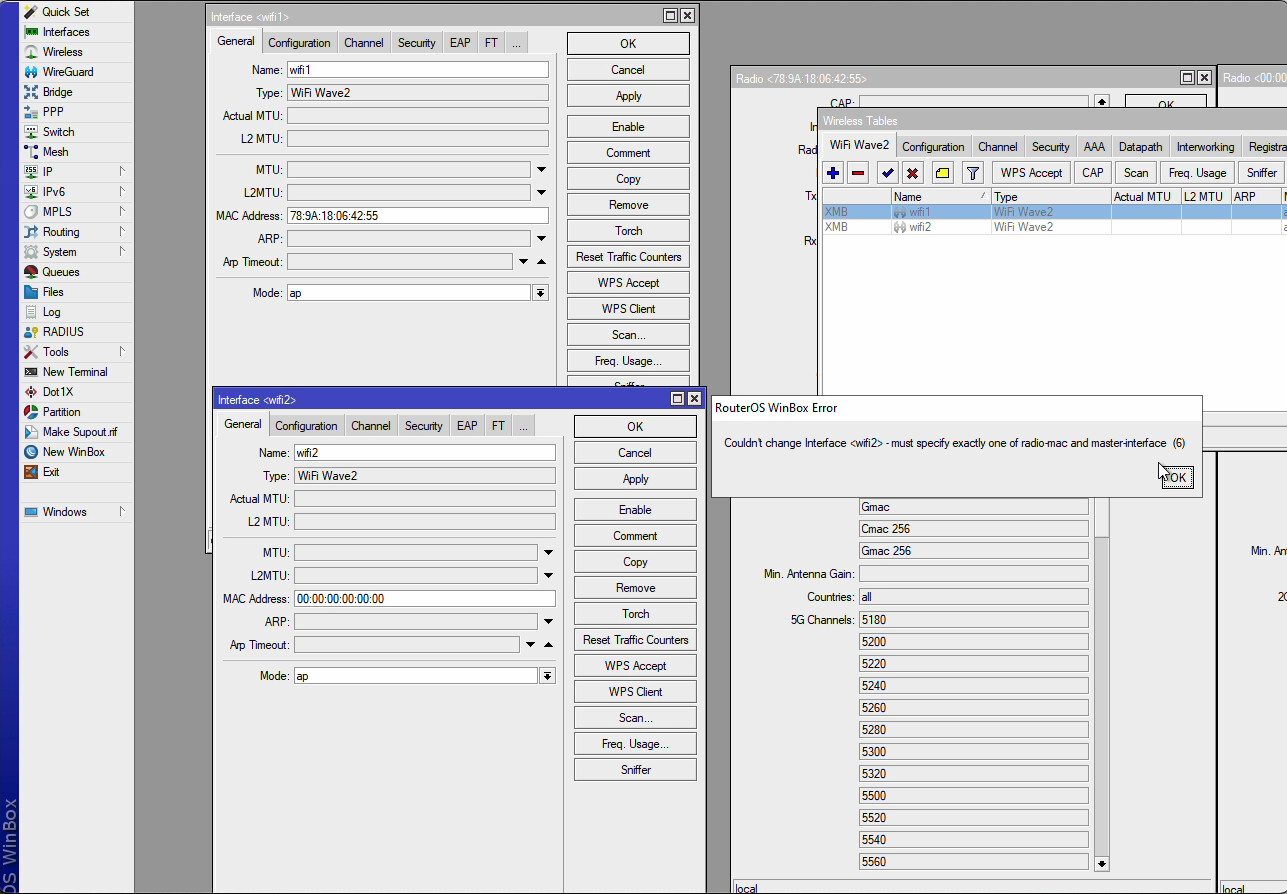Expand the IP submenu in the sidebar
This screenshot has width=1287, height=894.
(x=121, y=172)
